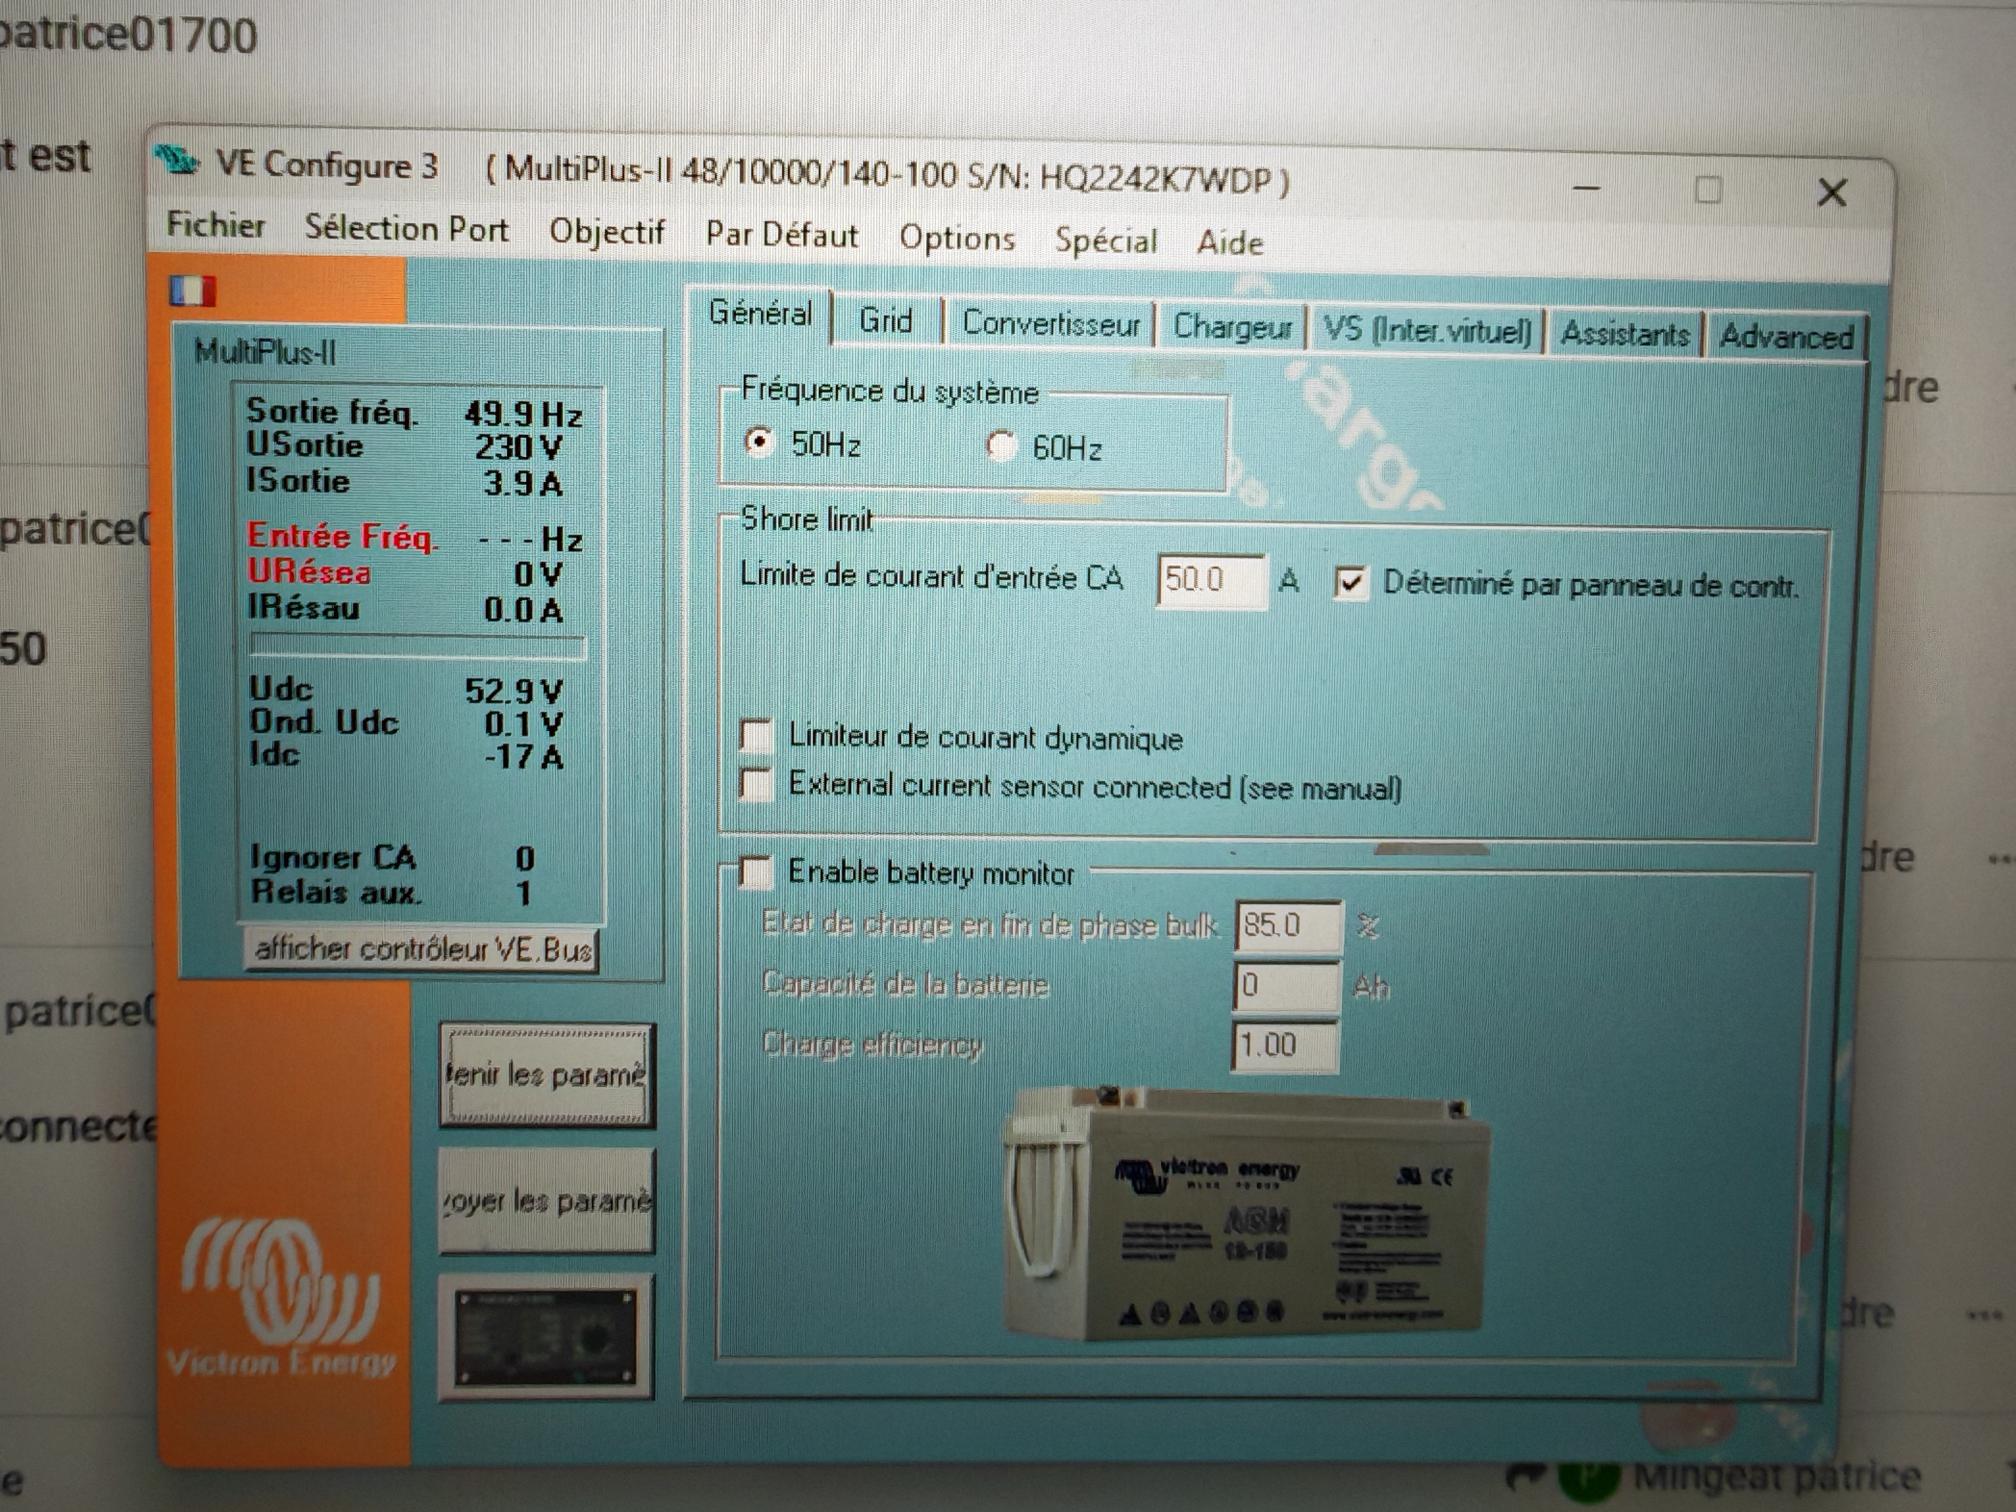Click the AC input current limit field

(x=1209, y=580)
